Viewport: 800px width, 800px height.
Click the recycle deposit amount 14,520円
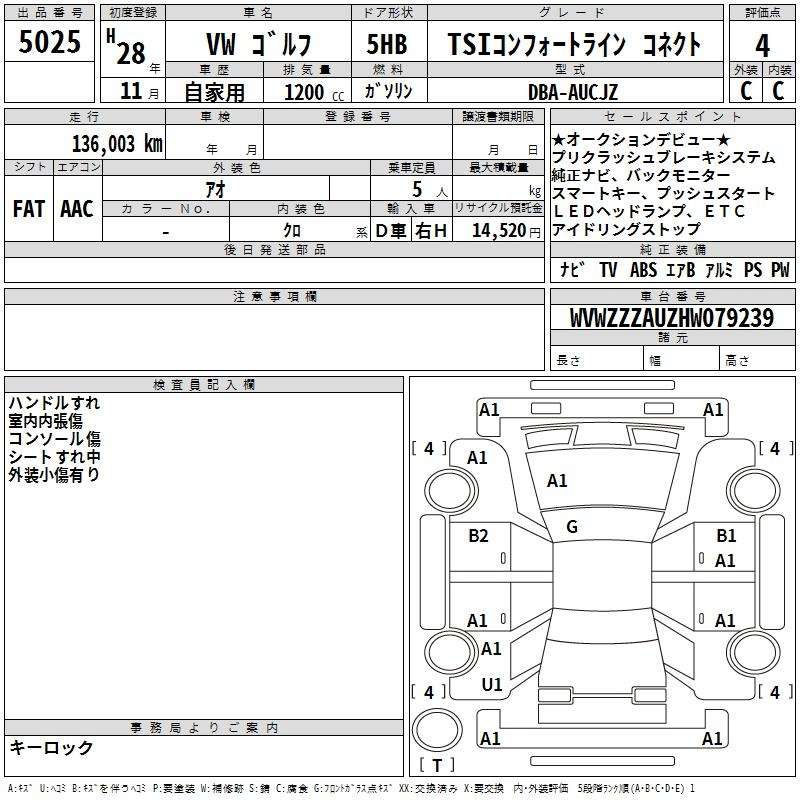(x=497, y=231)
